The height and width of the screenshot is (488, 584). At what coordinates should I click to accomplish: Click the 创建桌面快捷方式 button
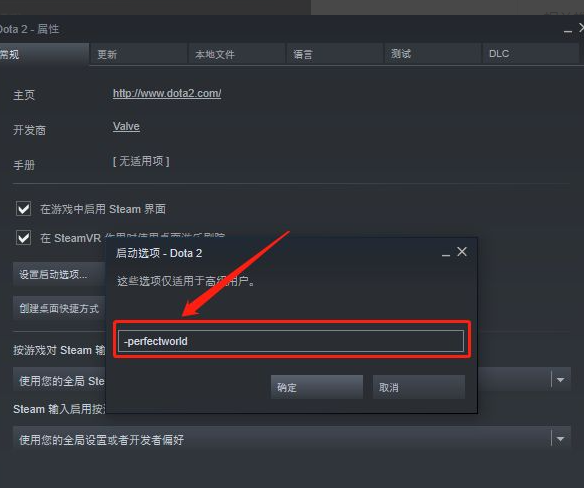60,308
